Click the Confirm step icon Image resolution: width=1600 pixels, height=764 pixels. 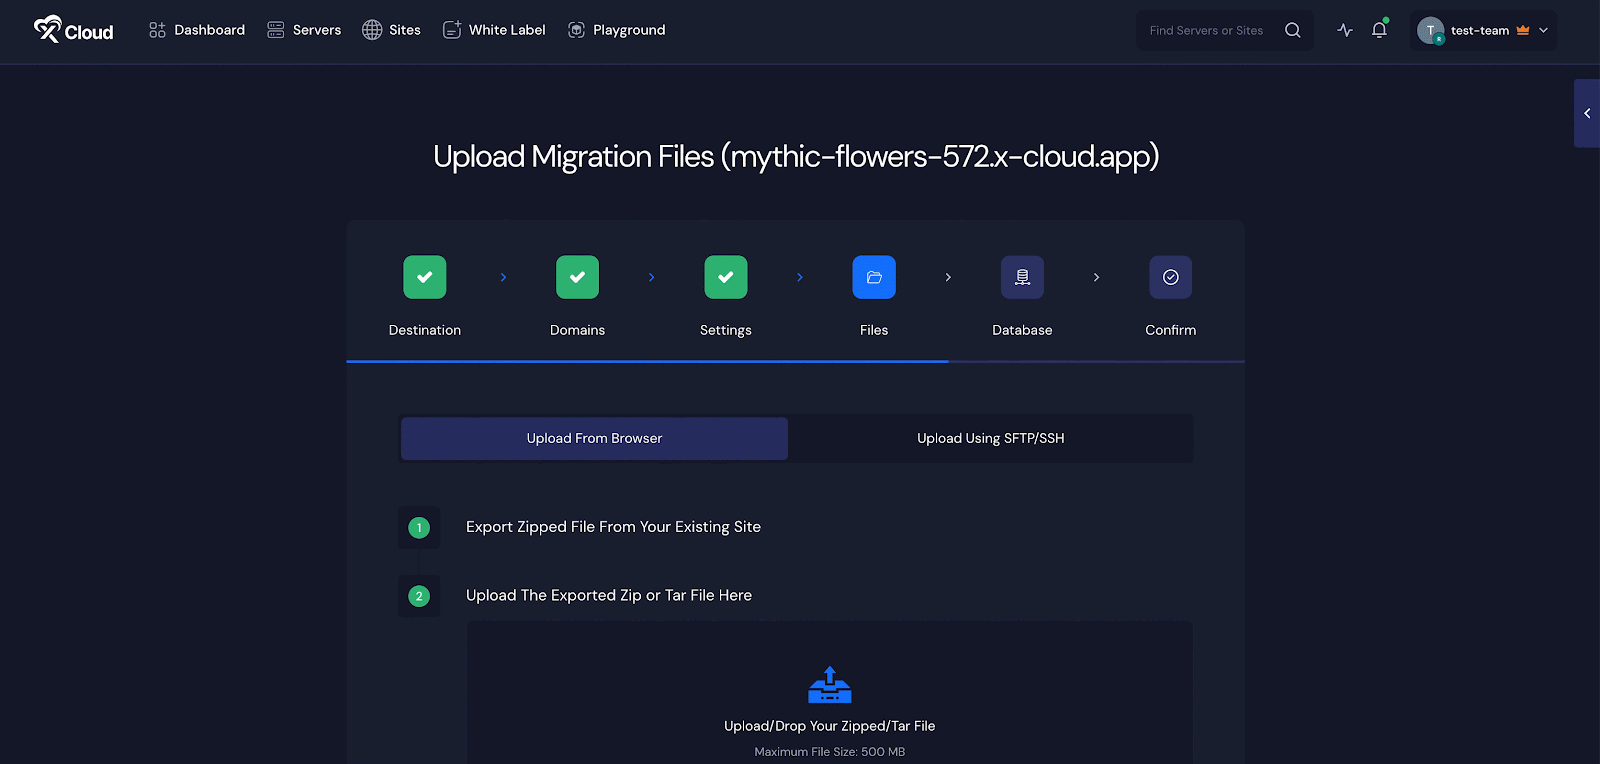point(1170,277)
